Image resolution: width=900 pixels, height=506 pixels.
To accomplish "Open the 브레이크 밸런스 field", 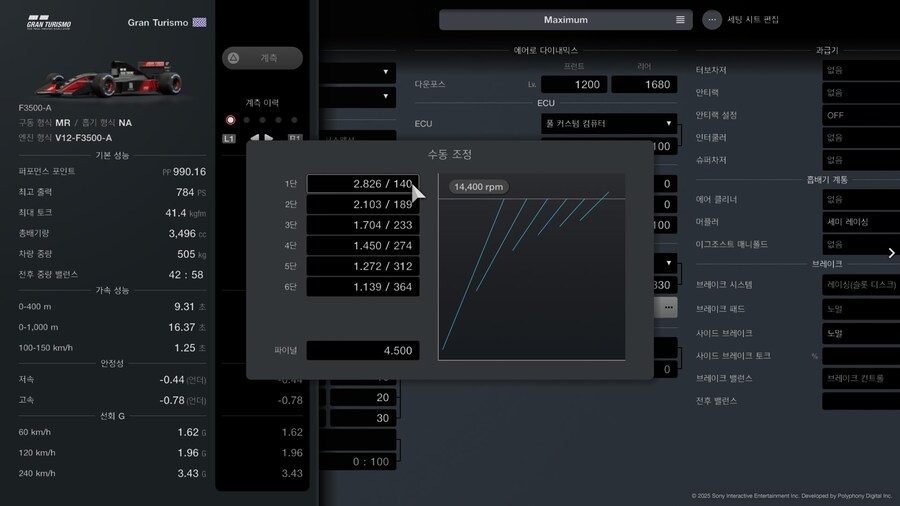I will coord(861,379).
